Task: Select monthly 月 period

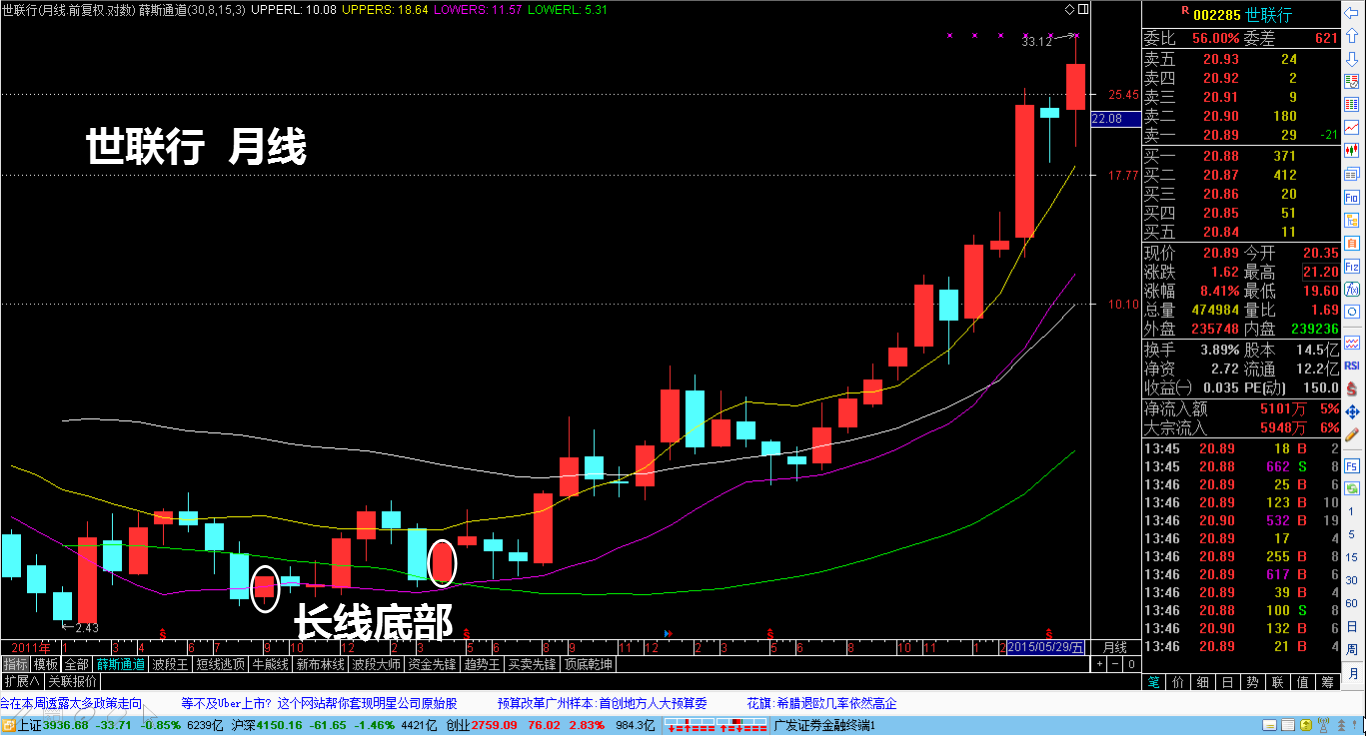Action: [x=1352, y=673]
